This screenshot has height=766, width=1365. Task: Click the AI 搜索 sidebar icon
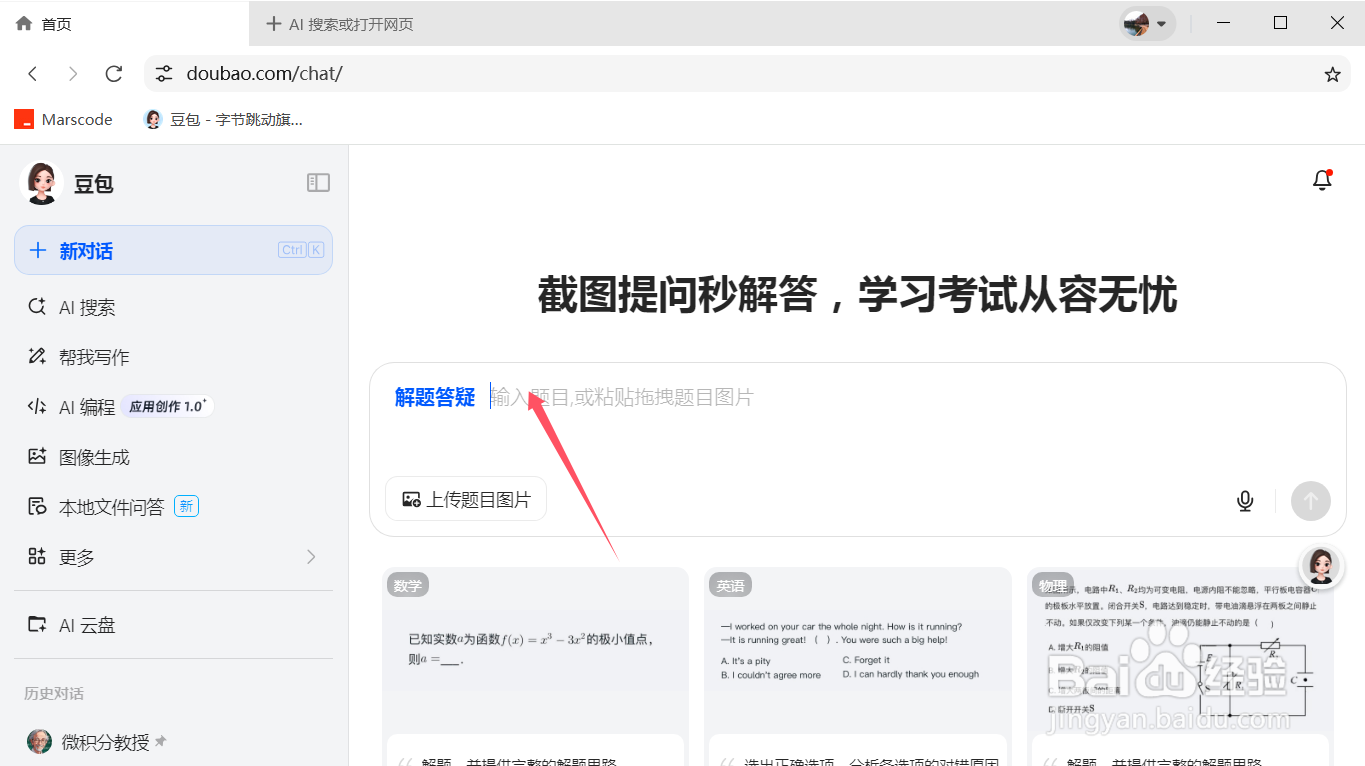coord(37,307)
